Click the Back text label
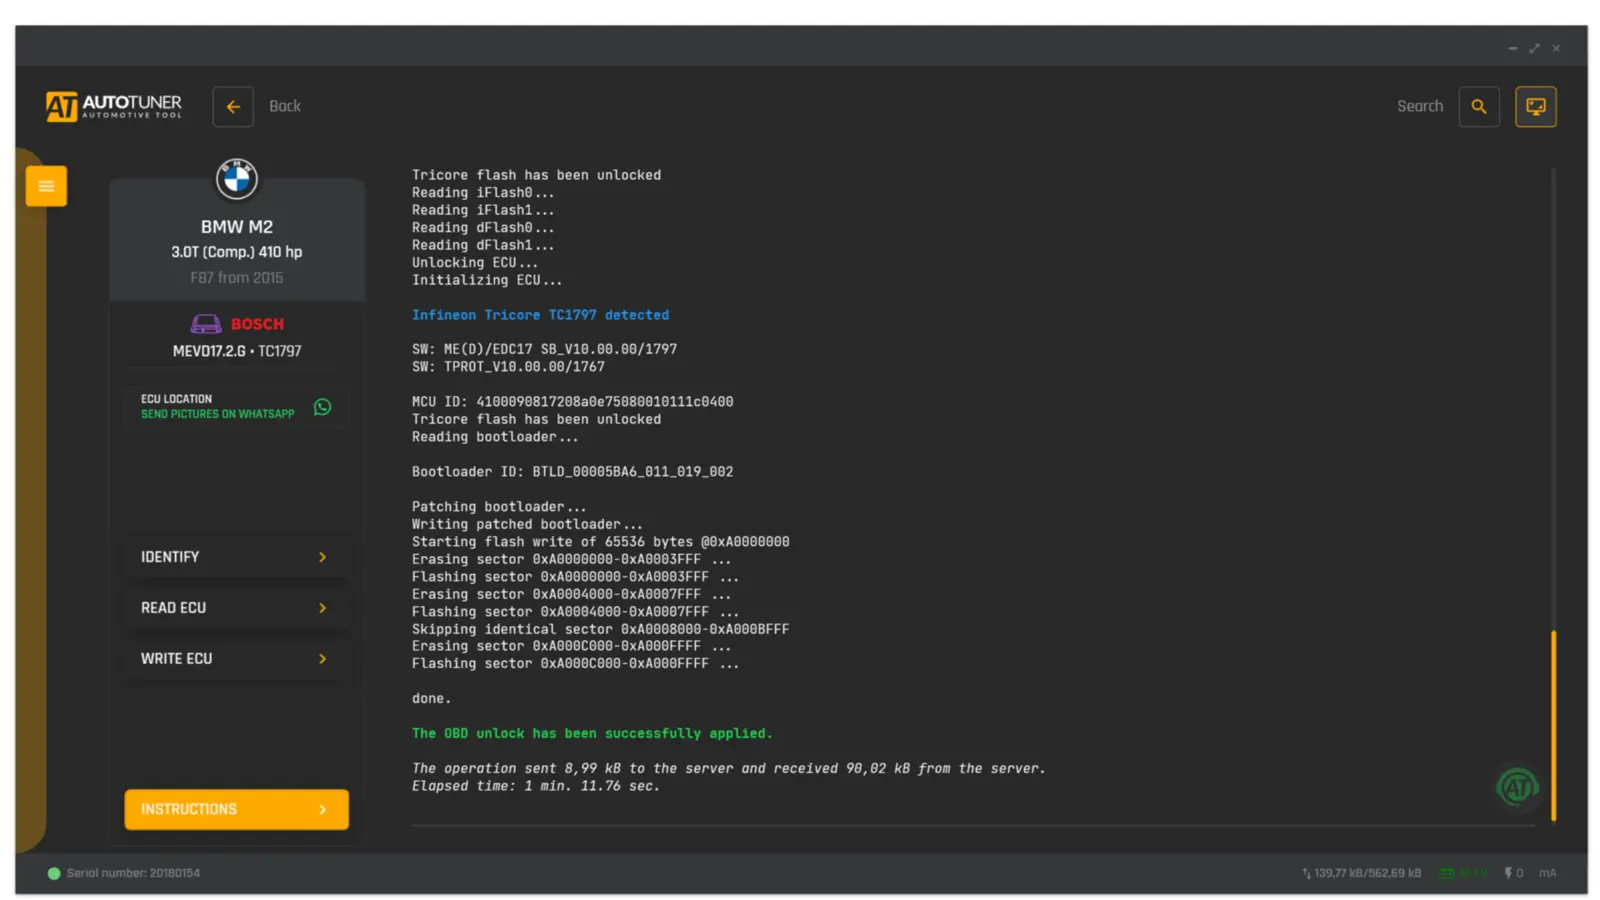The width and height of the screenshot is (1600, 900). coord(285,106)
